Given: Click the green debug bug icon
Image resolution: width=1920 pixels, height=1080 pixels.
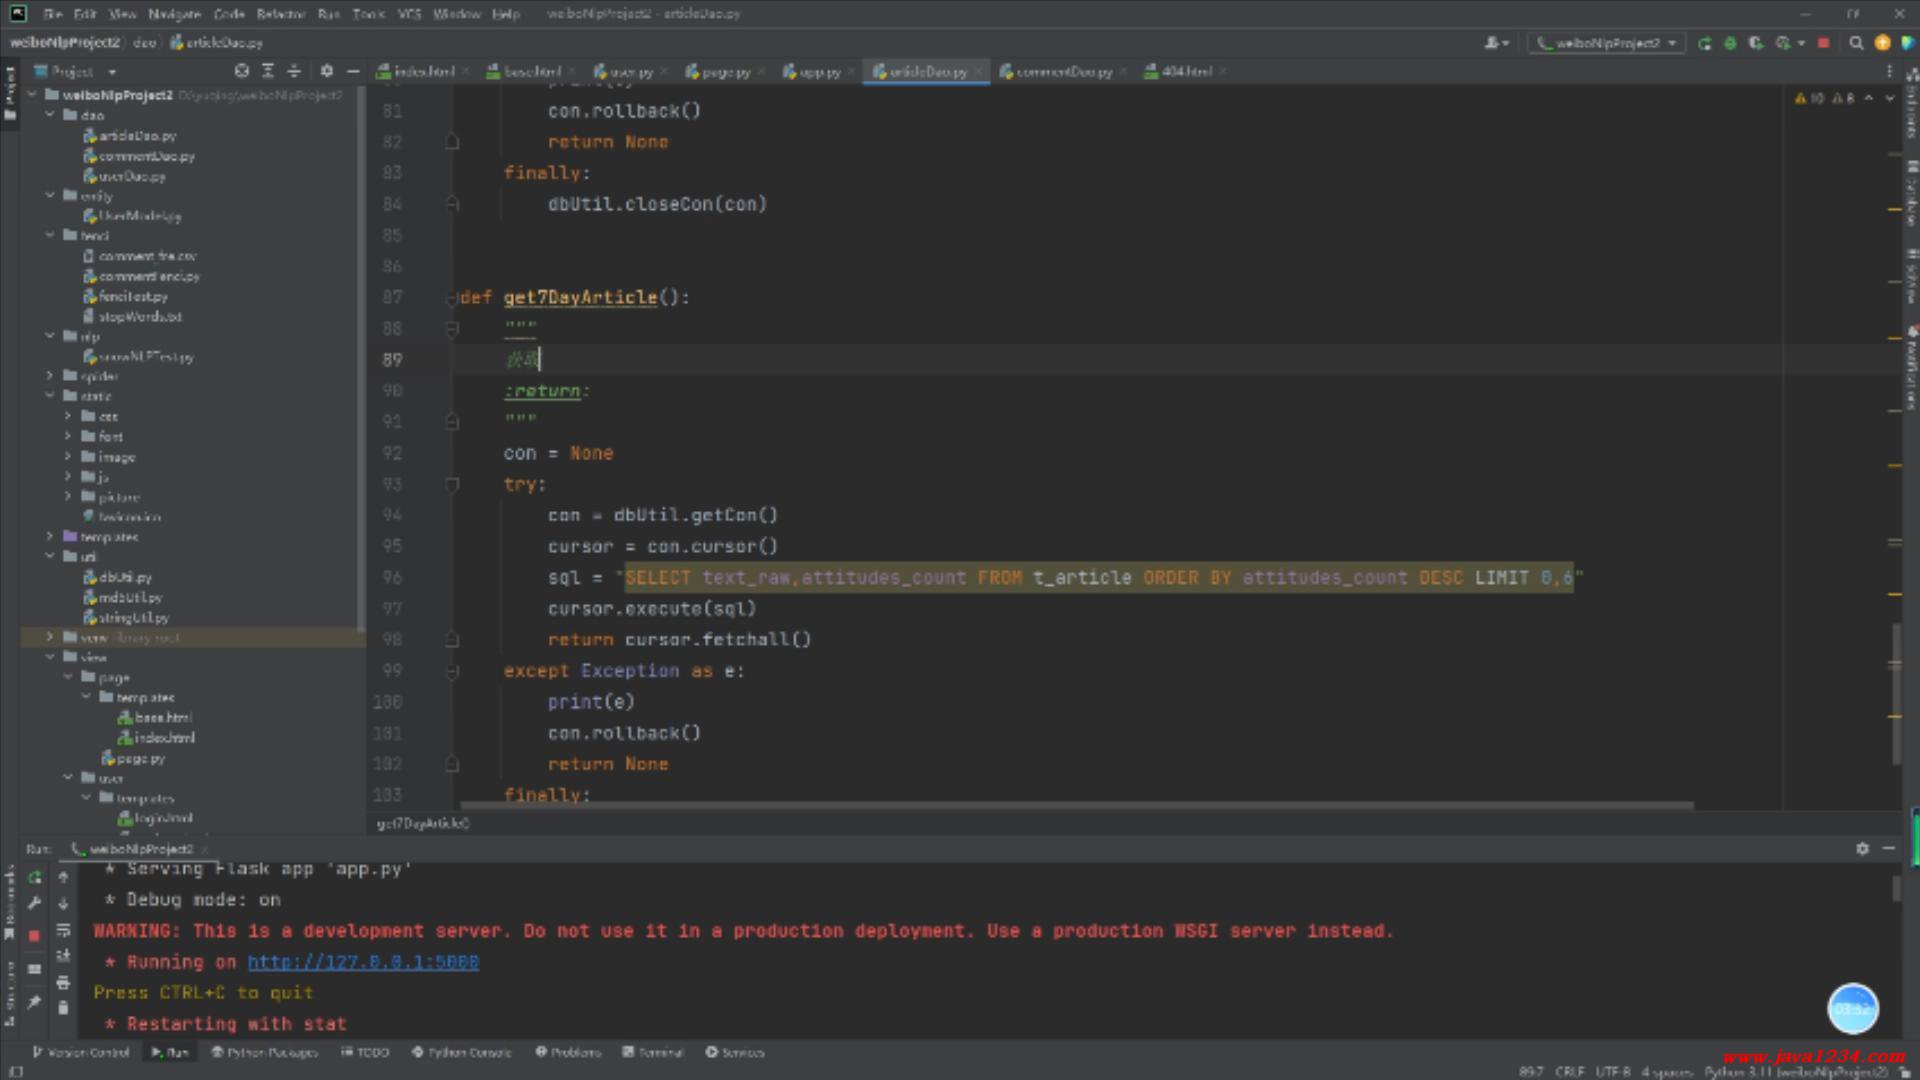Looking at the screenshot, I should pos(1730,43).
